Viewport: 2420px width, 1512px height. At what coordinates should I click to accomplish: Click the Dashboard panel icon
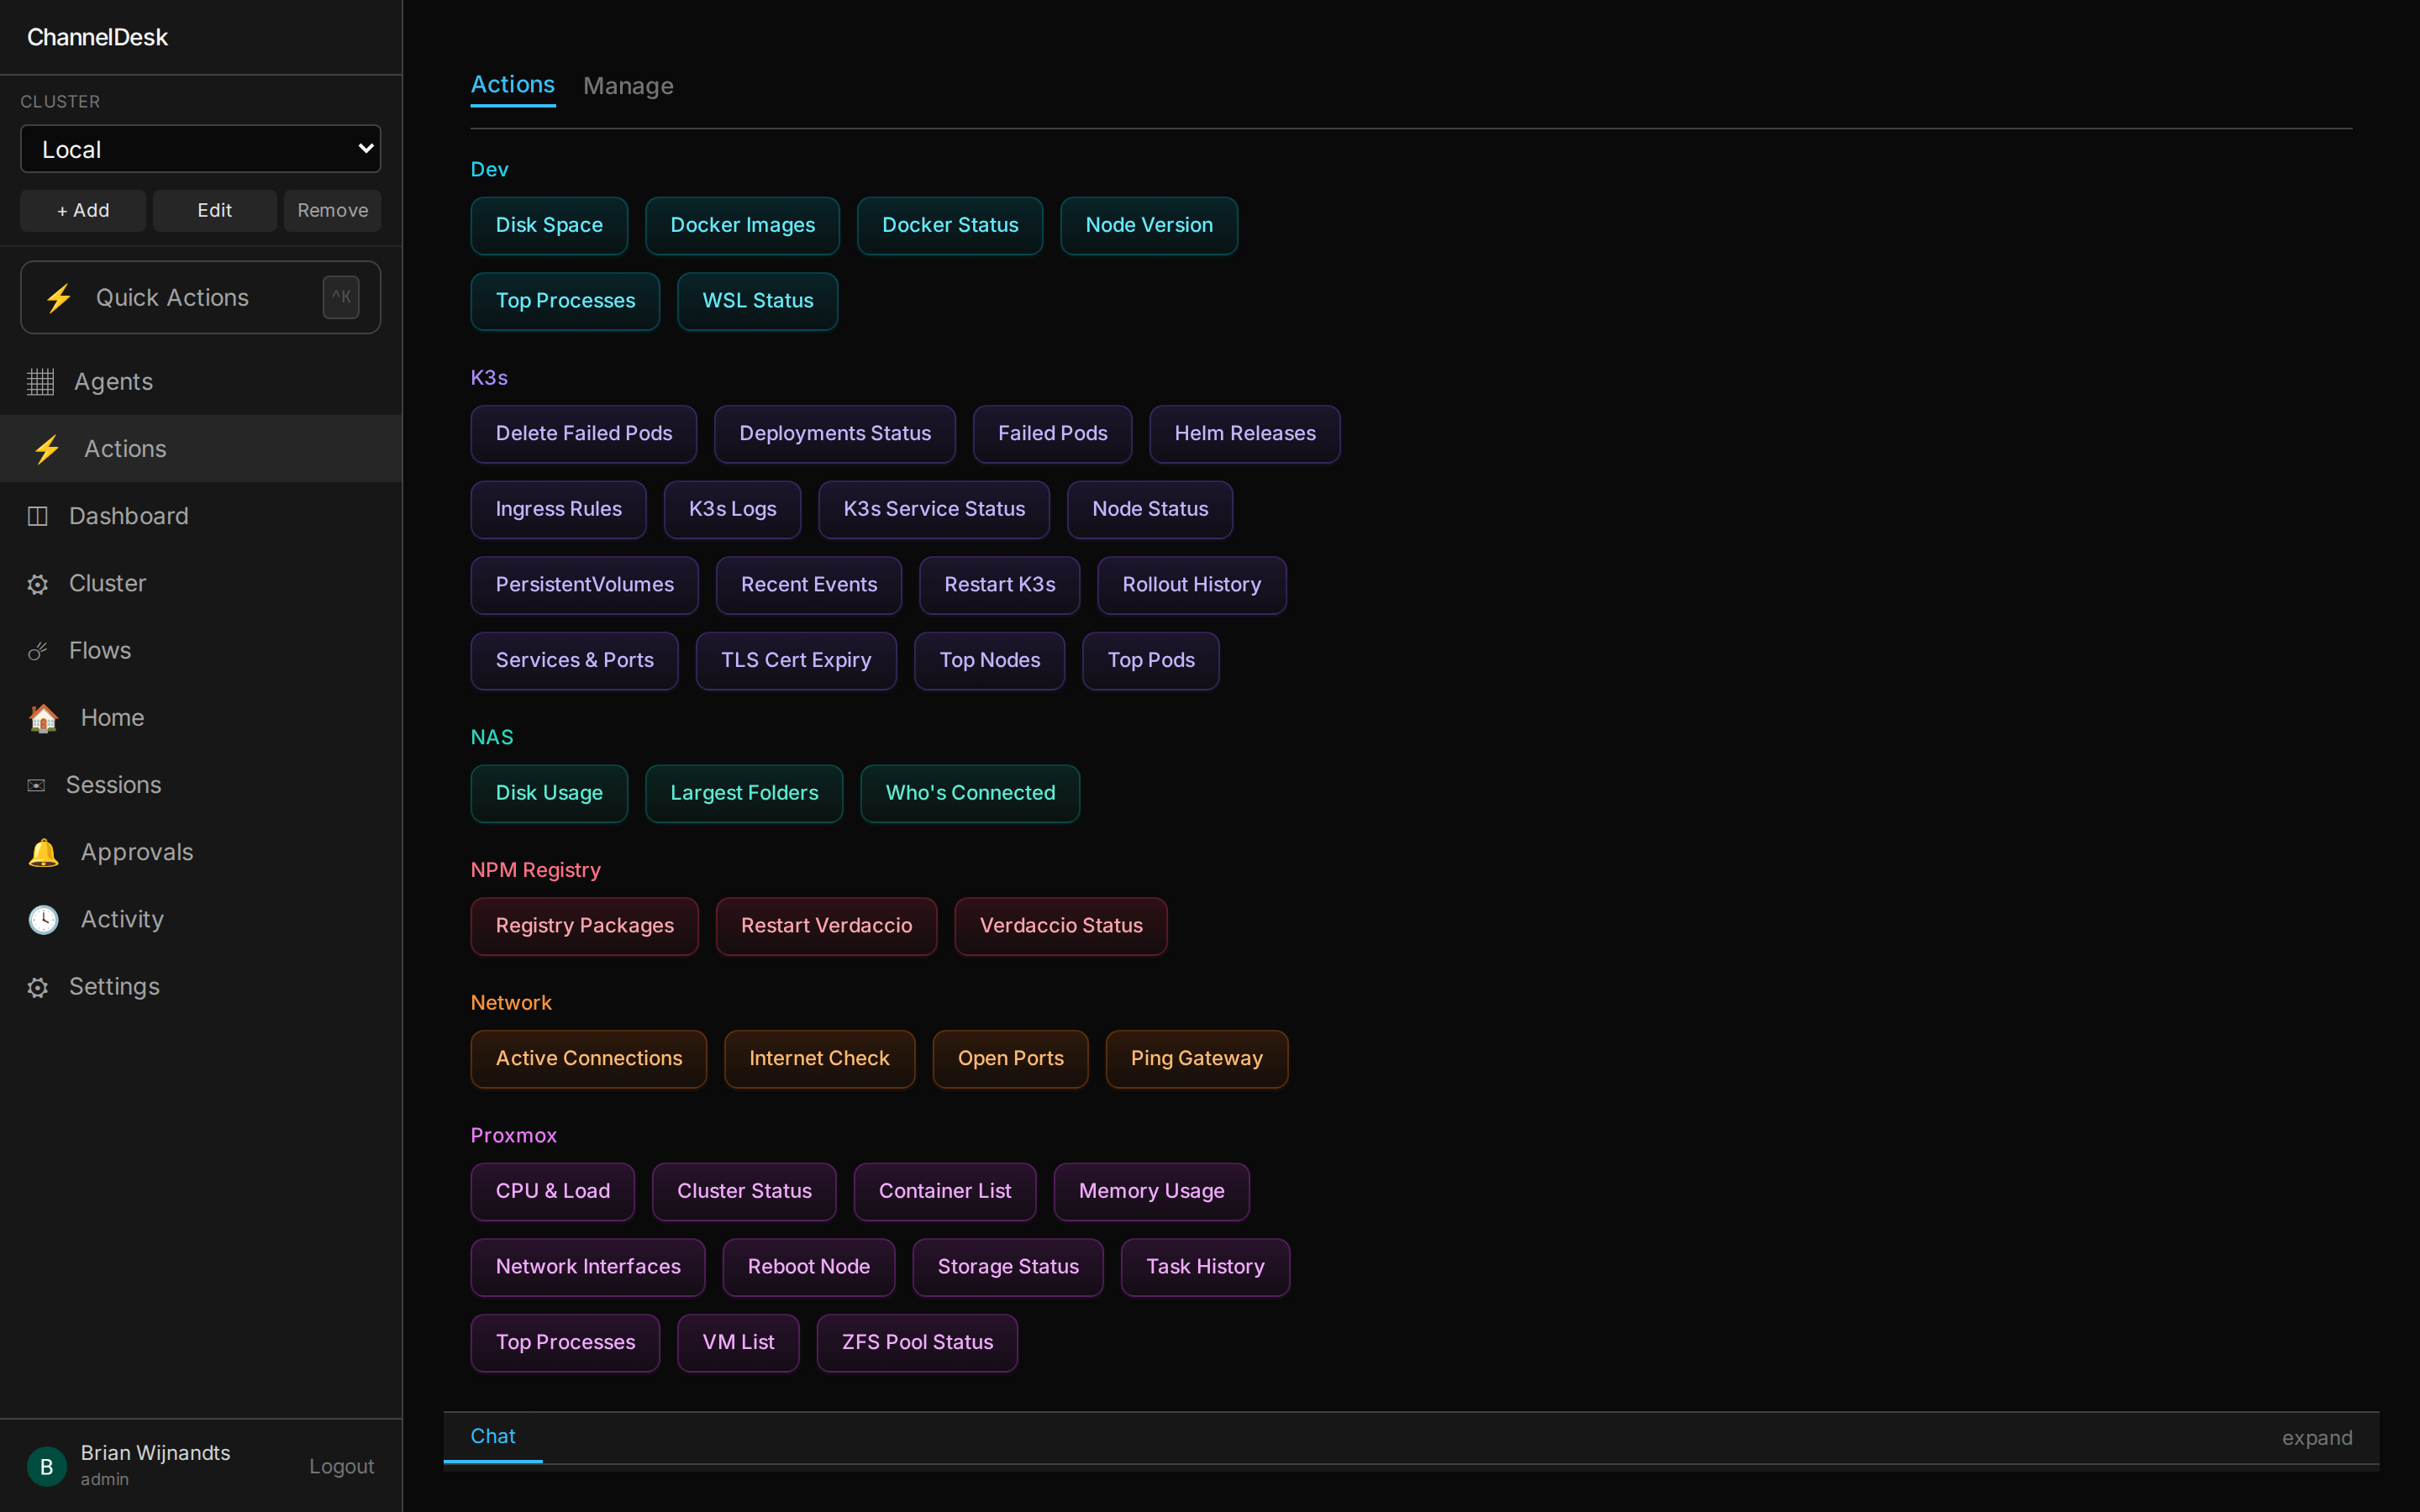38,516
